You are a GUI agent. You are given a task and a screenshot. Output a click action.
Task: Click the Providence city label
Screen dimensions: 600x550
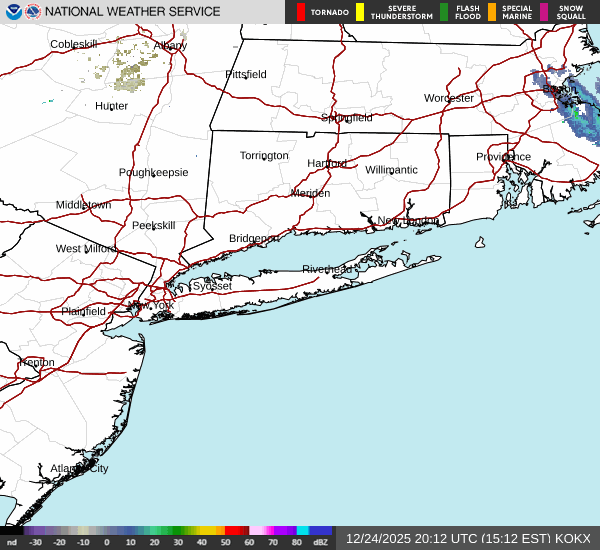pos(503,157)
